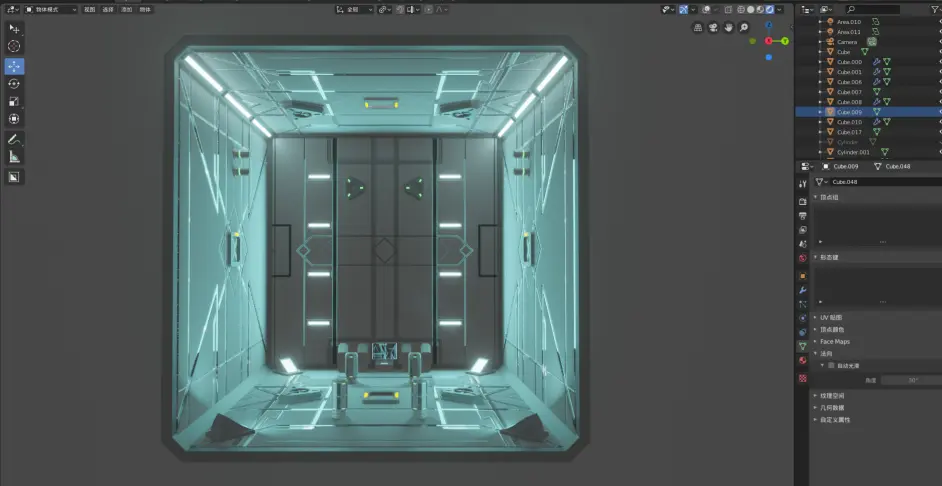Toggle viewport gizmo display
This screenshot has height=486, width=942.
(684, 10)
